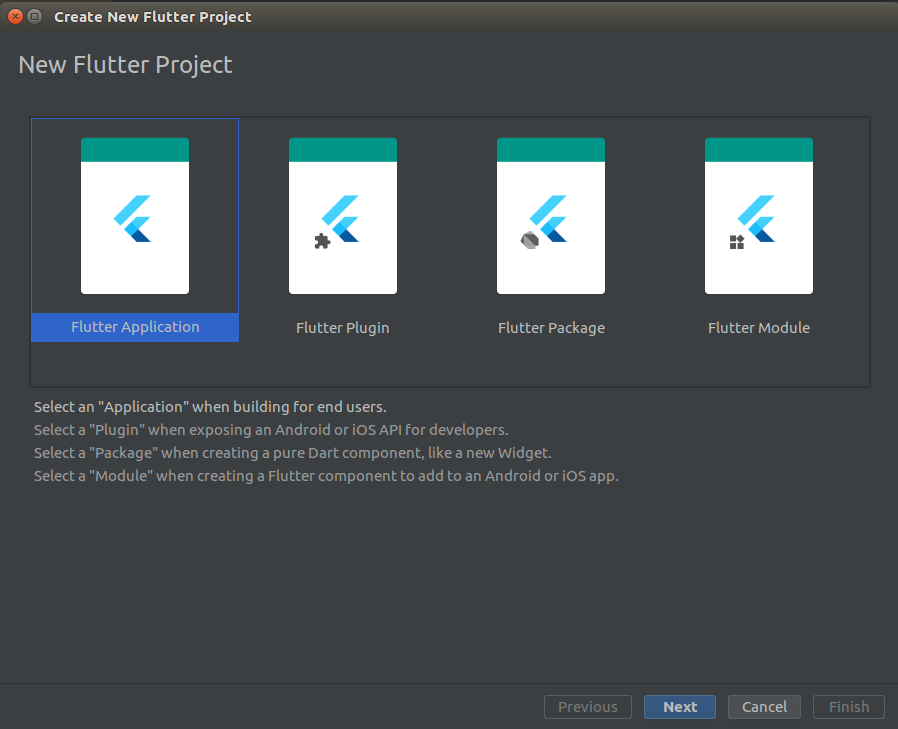Click the "Package" description line

(x=293, y=453)
